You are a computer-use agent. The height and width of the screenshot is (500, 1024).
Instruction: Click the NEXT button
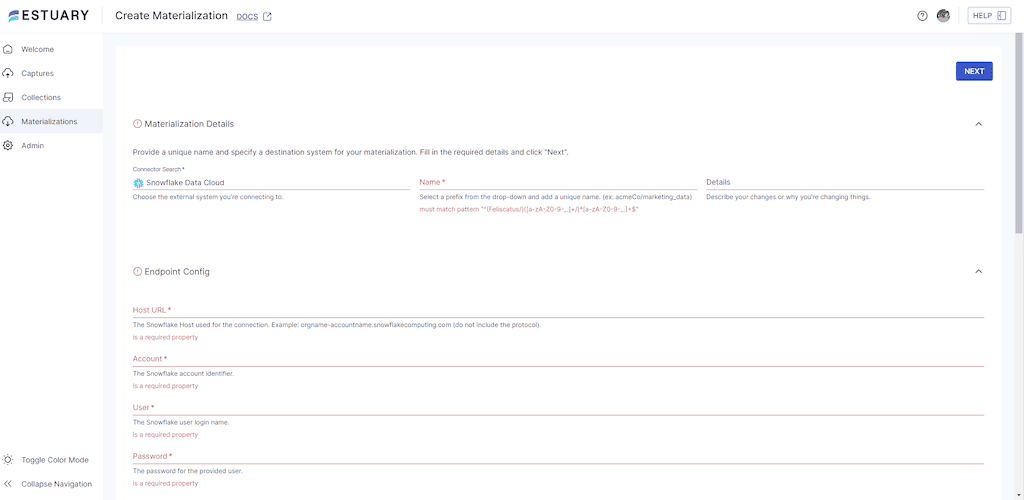click(974, 71)
